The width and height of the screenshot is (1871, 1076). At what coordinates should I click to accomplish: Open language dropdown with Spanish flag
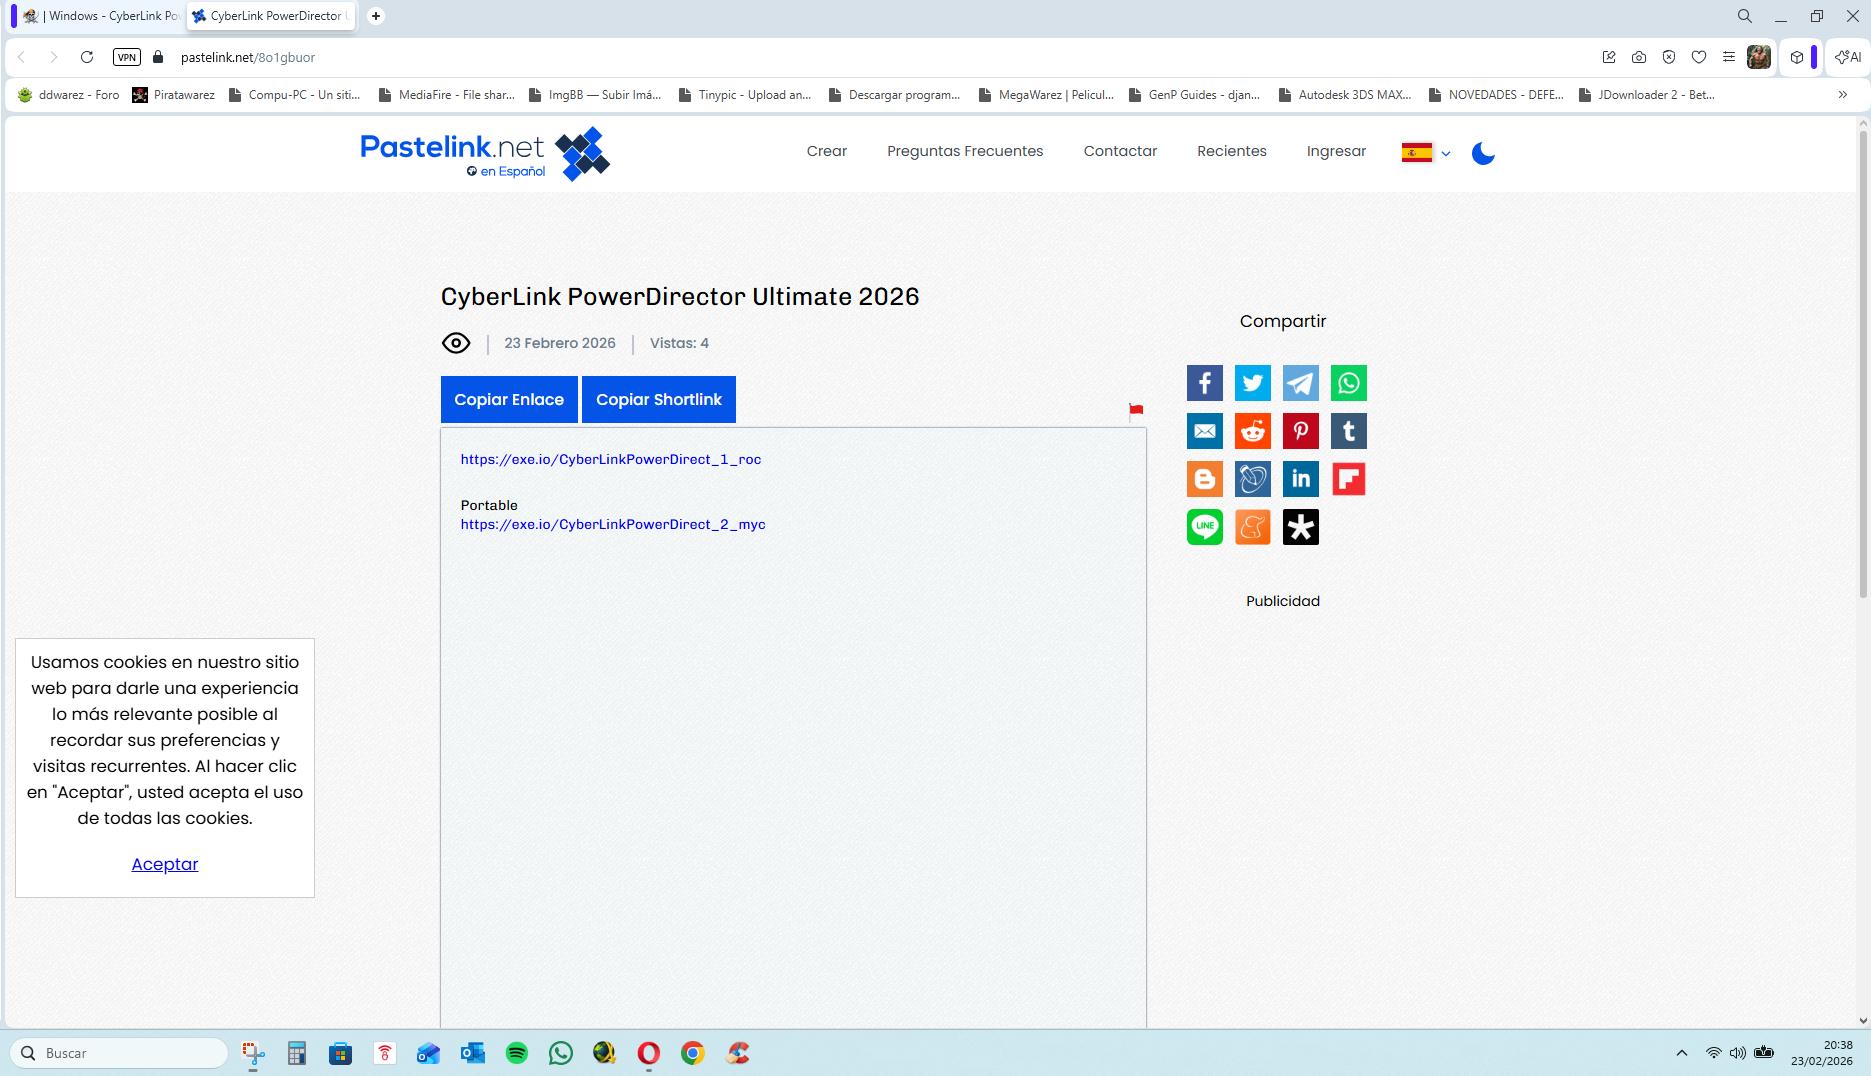coord(1426,152)
